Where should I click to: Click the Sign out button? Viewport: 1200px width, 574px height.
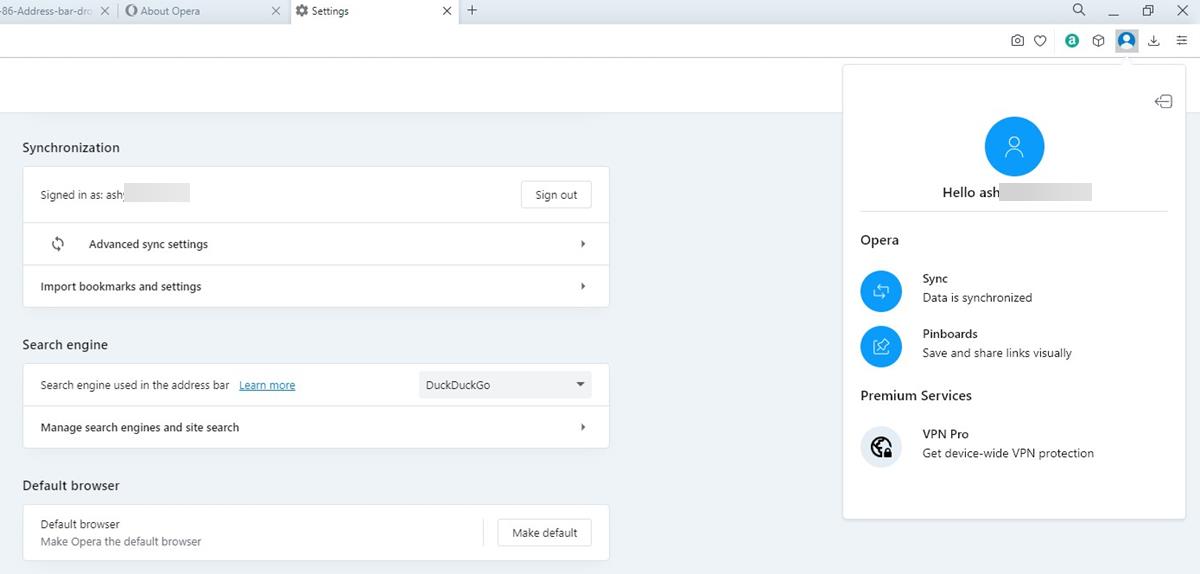tap(556, 195)
